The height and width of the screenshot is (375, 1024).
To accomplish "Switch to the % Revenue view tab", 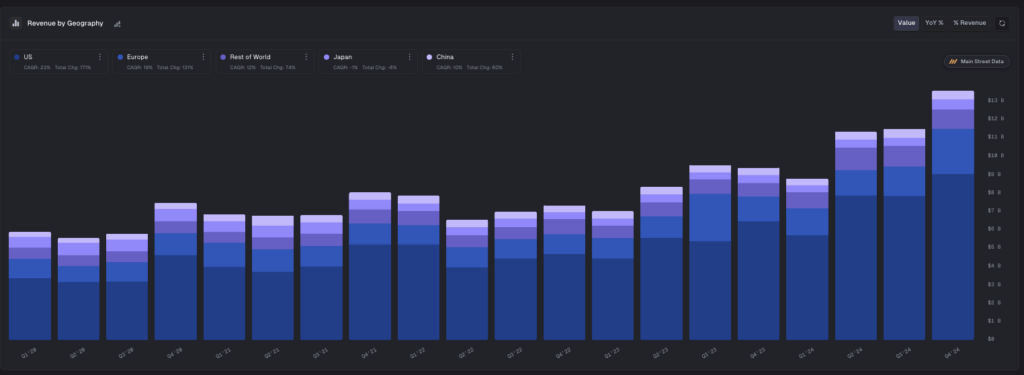I will pos(969,24).
